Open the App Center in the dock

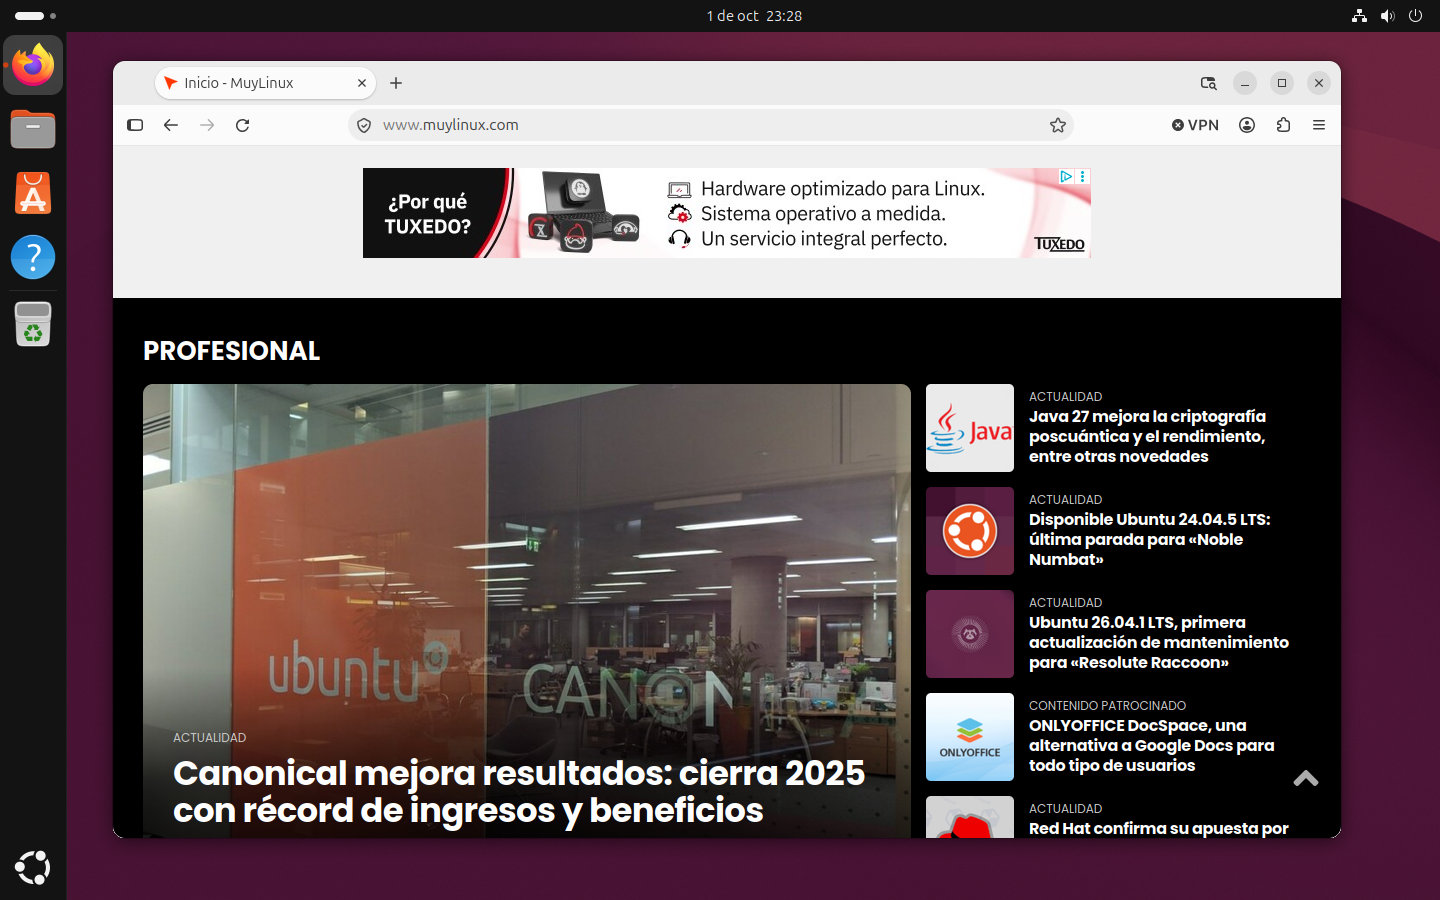33,193
